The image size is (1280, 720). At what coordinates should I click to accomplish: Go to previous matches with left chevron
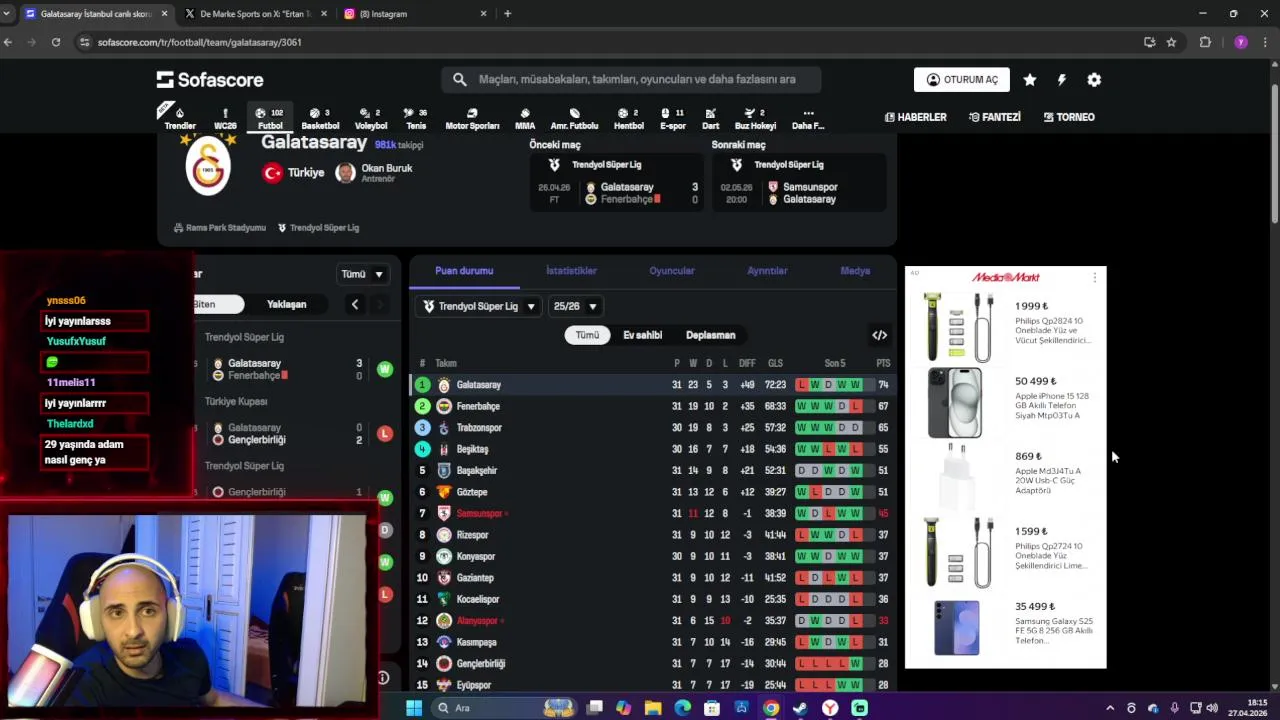click(x=354, y=304)
